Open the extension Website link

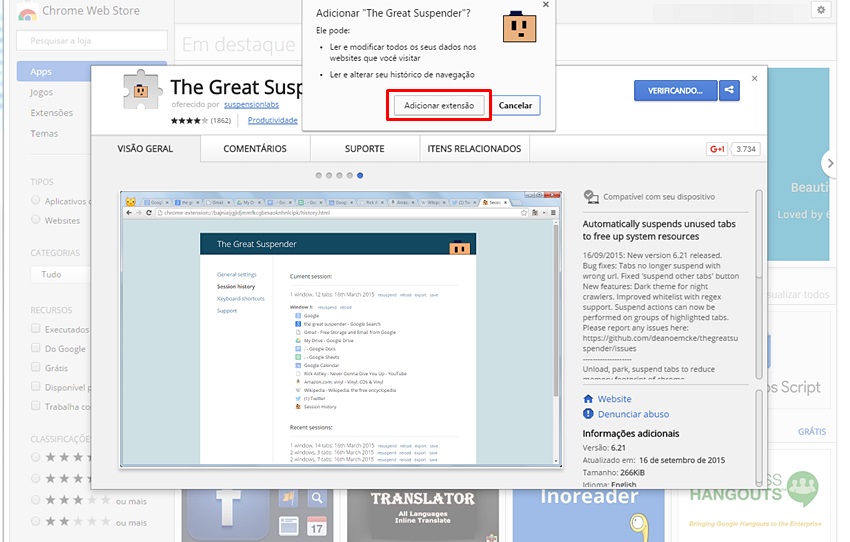pyautogui.click(x=614, y=399)
